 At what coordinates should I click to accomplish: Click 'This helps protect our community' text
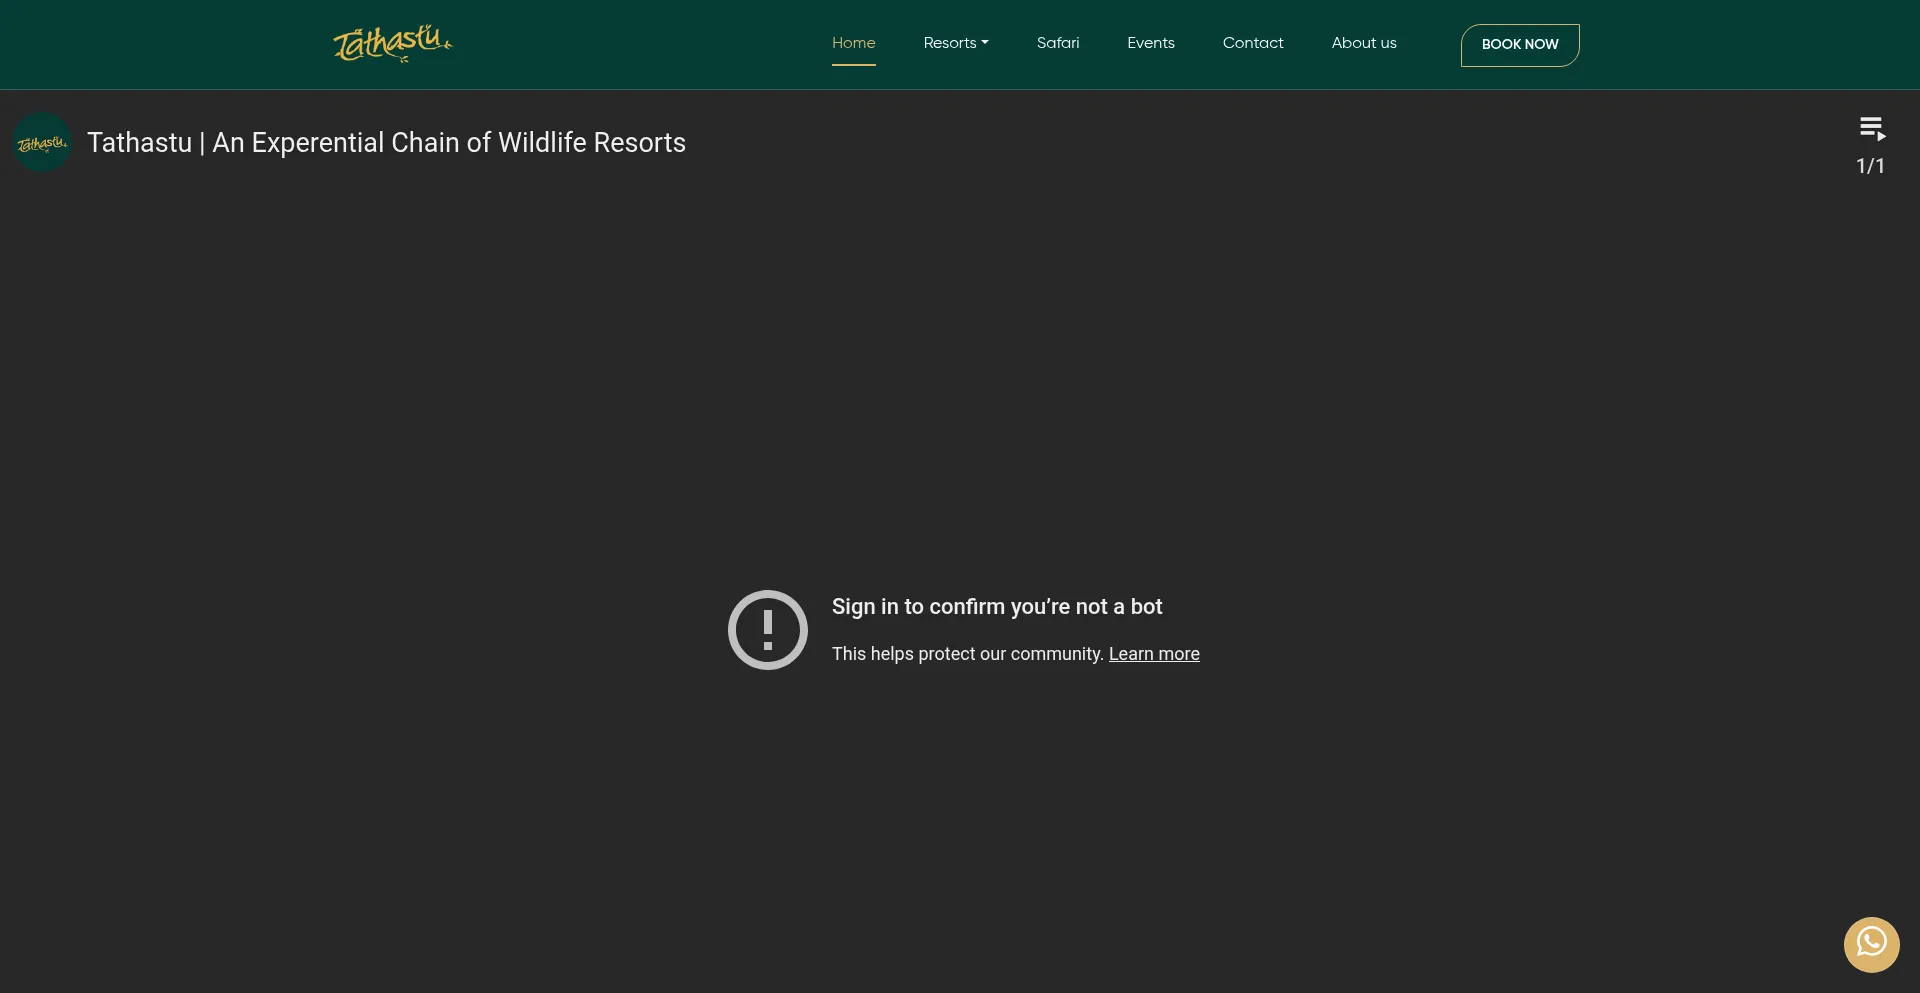967,654
